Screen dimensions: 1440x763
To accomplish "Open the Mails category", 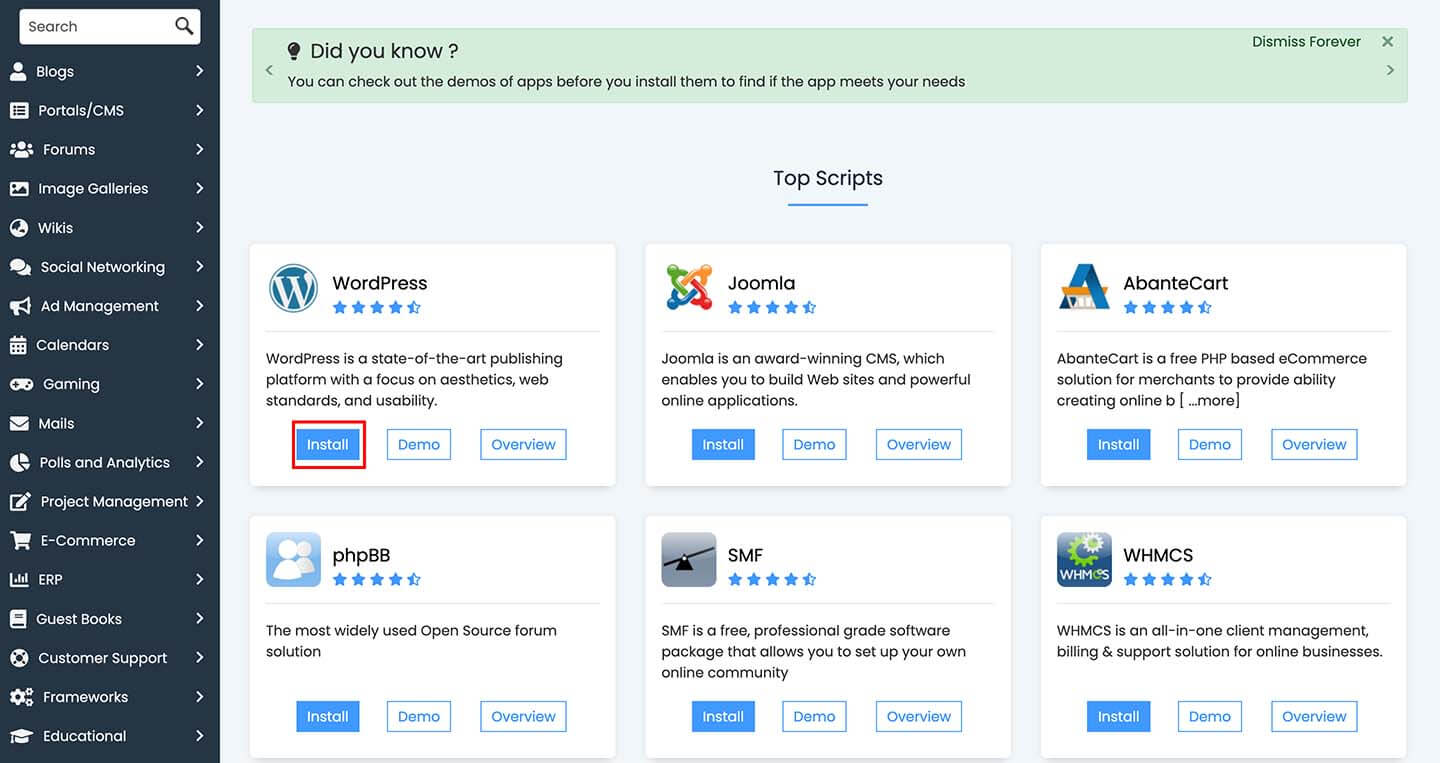I will point(108,423).
